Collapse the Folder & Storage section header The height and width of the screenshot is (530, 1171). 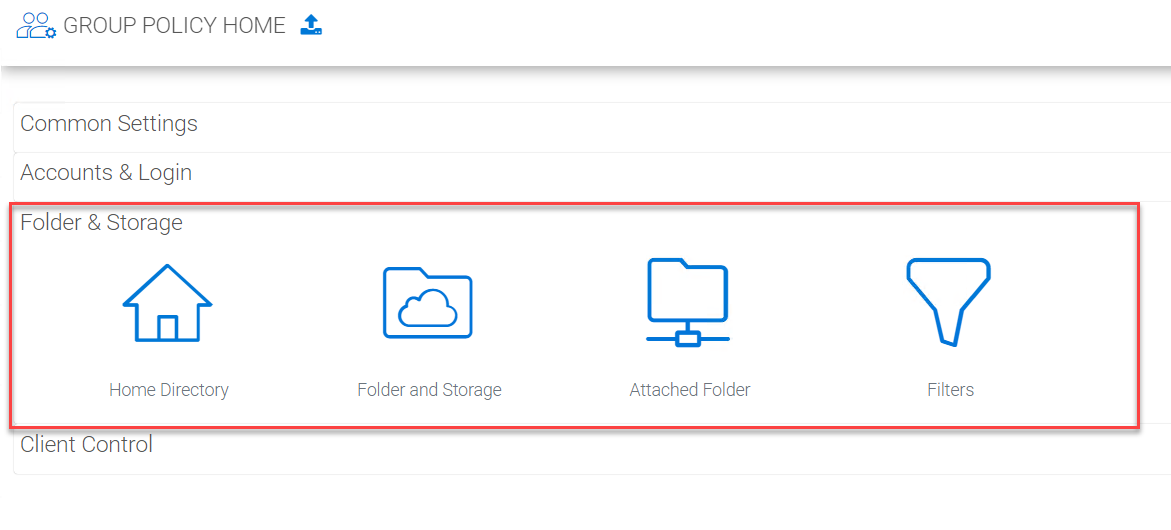(x=102, y=222)
